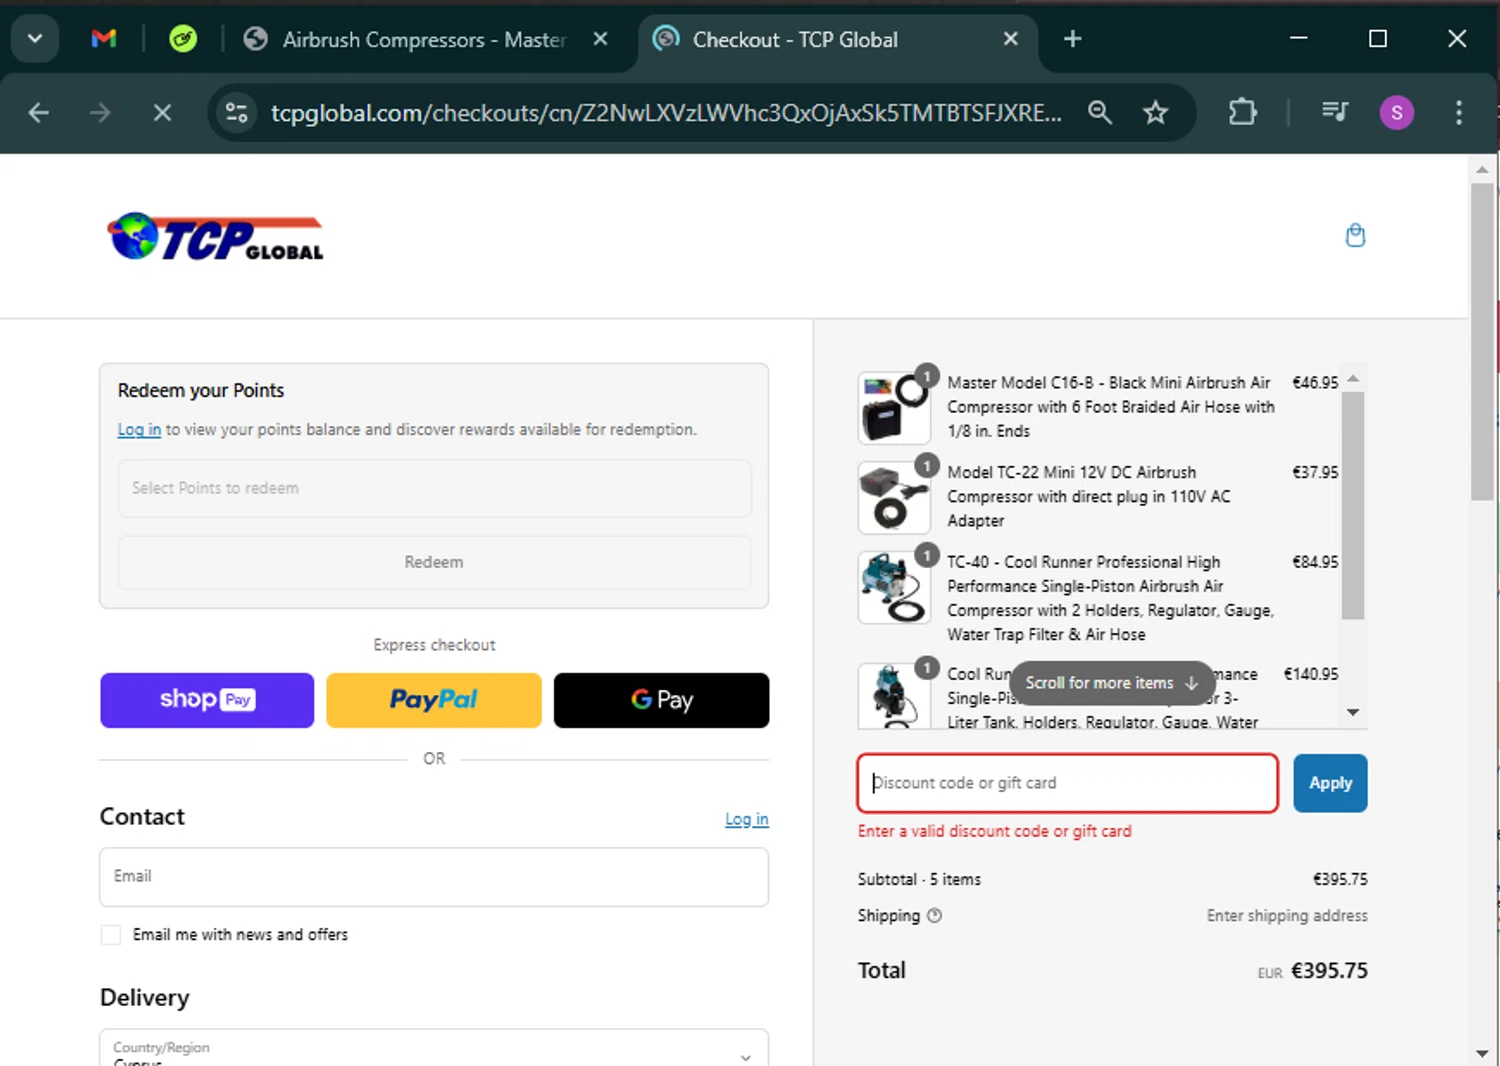Click the €140.95 Cool Runner product thumbnail
This screenshot has width=1500, height=1066.
click(894, 694)
